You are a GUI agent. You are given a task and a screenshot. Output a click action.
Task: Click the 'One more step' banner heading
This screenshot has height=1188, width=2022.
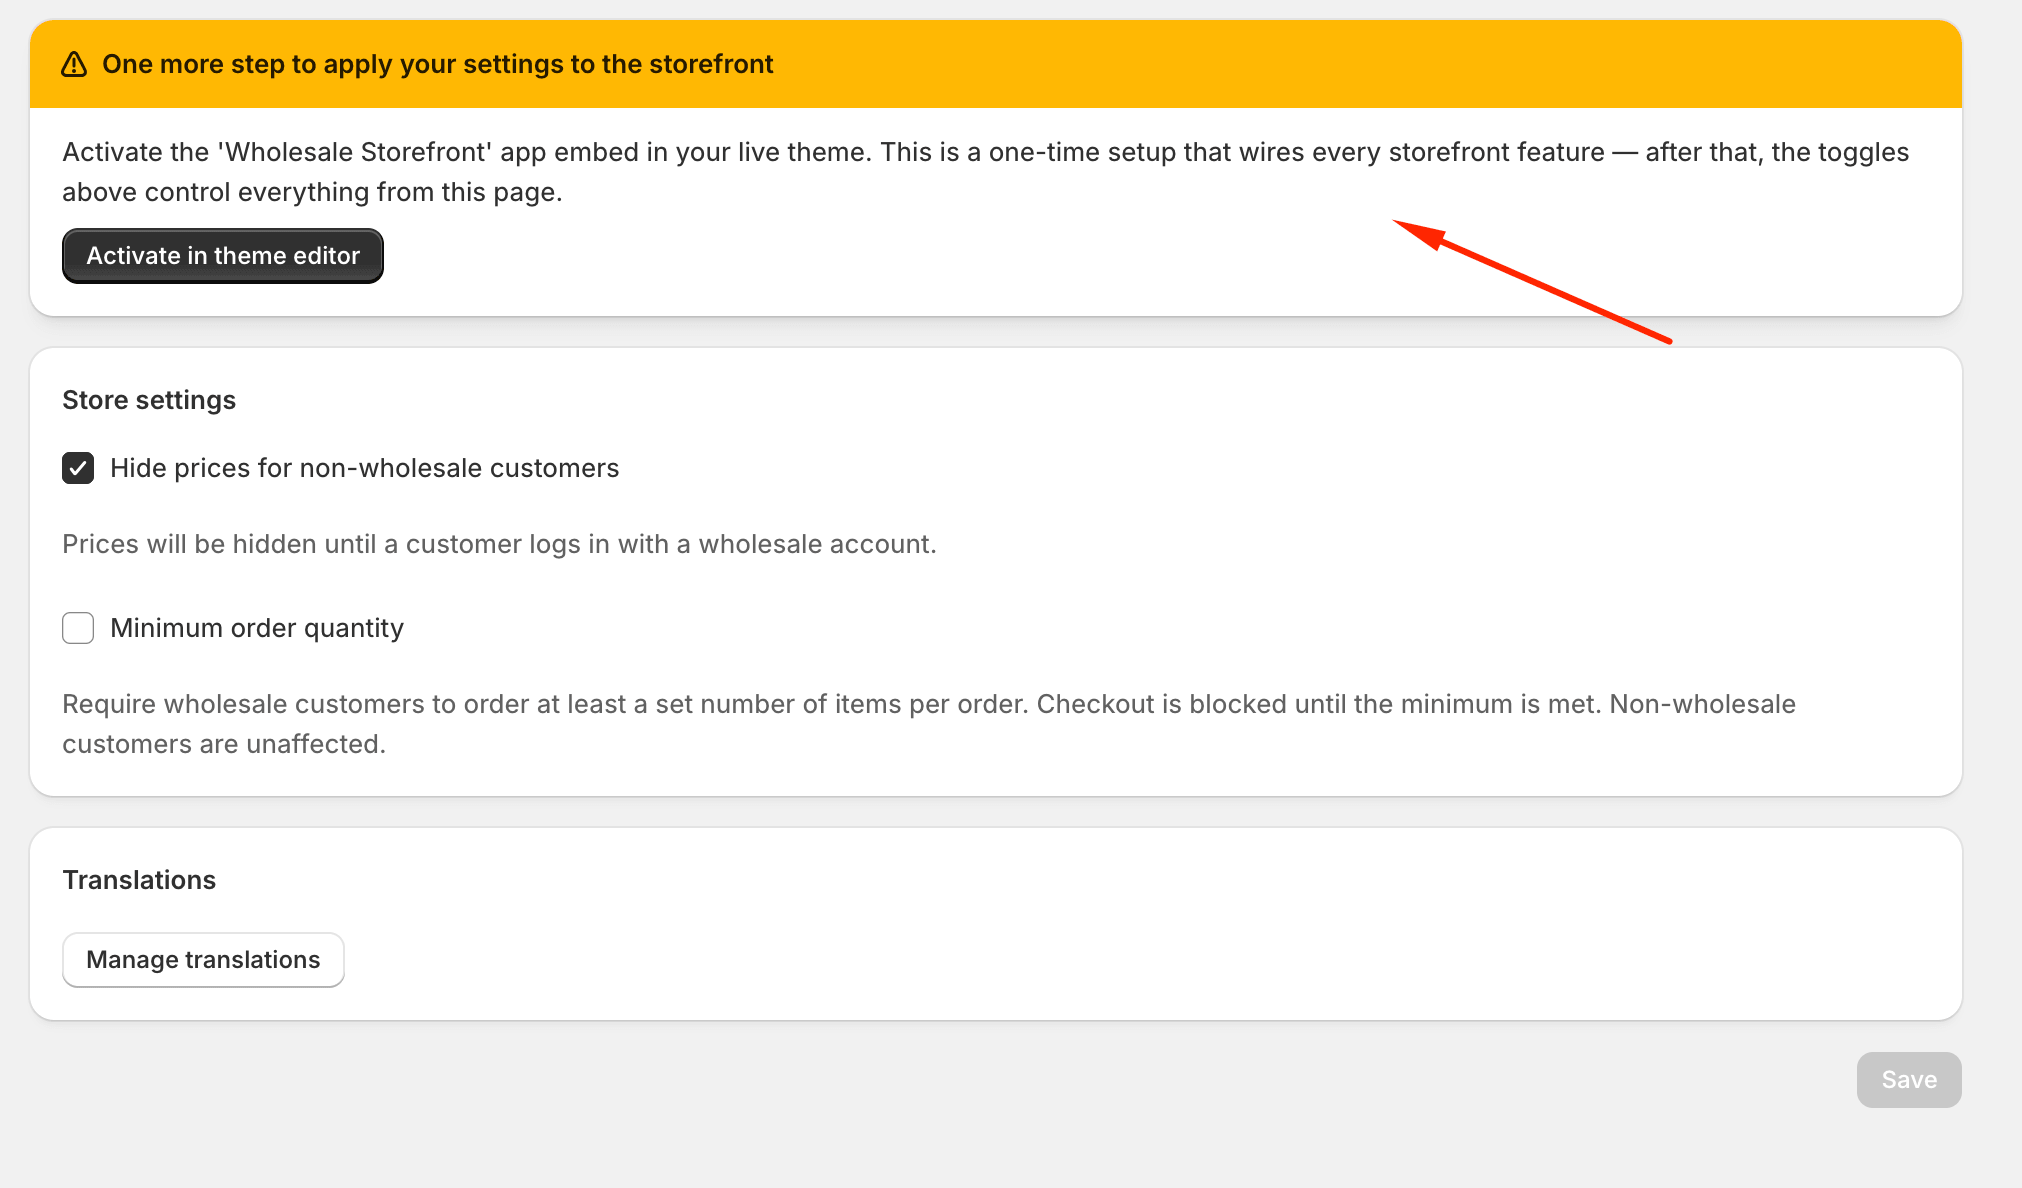(x=438, y=64)
